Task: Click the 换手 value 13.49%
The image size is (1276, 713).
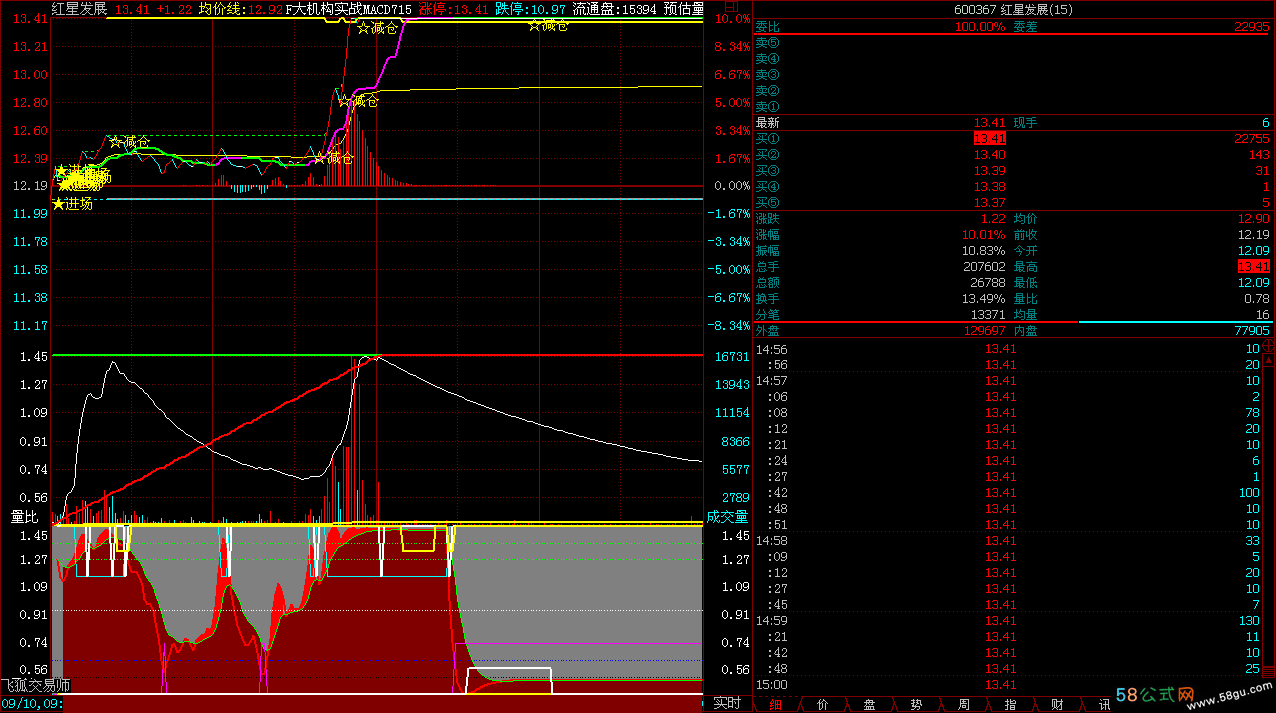Action: 983,298
